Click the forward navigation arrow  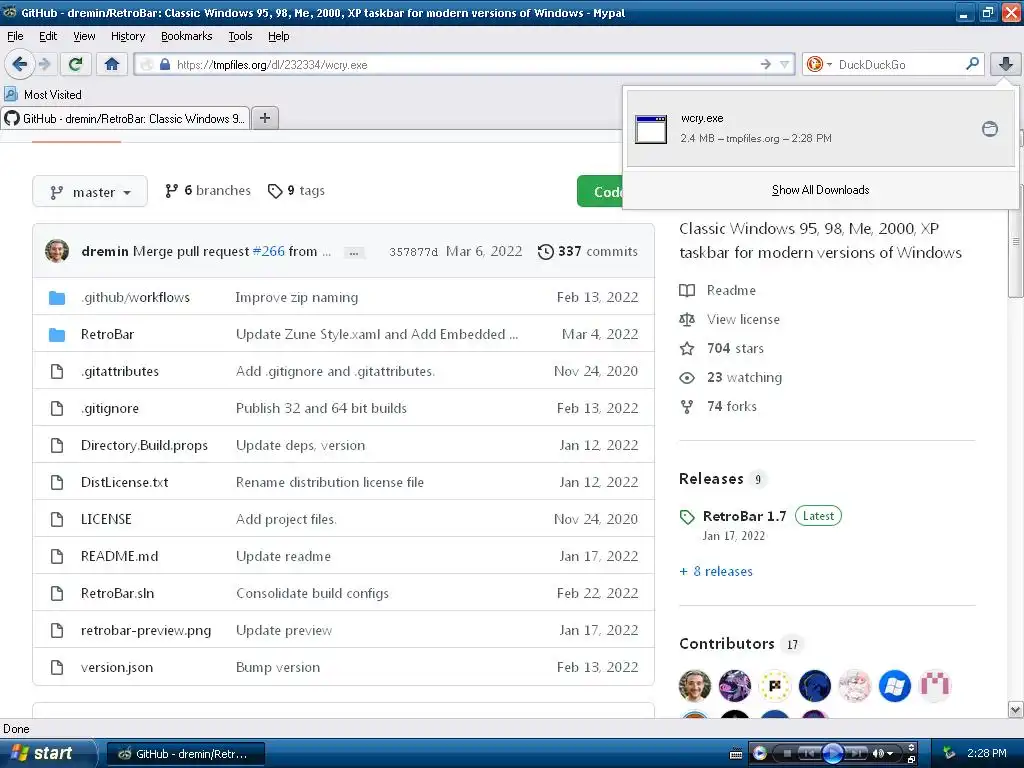pyautogui.click(x=44, y=64)
